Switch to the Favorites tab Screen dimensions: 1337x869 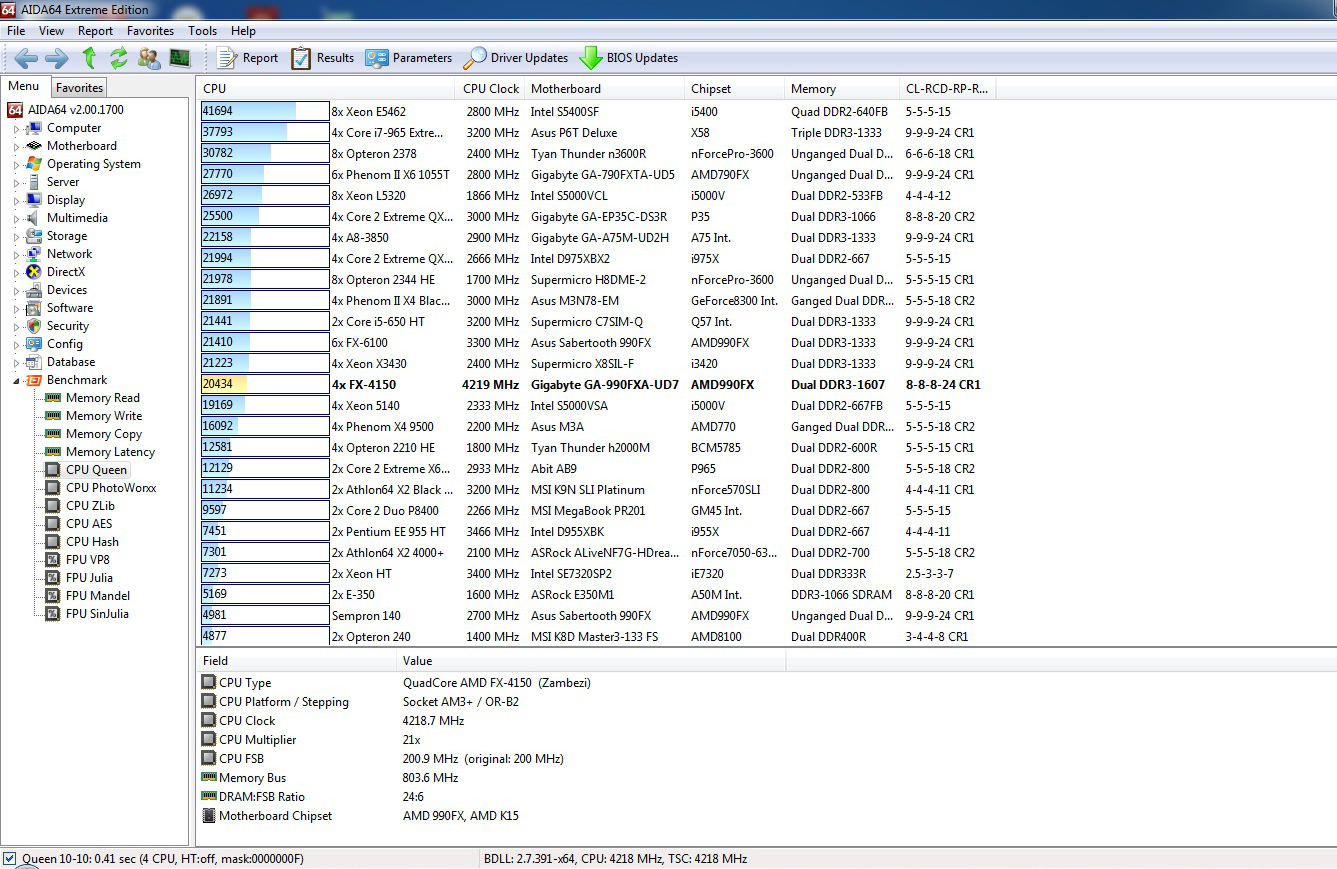[x=79, y=88]
